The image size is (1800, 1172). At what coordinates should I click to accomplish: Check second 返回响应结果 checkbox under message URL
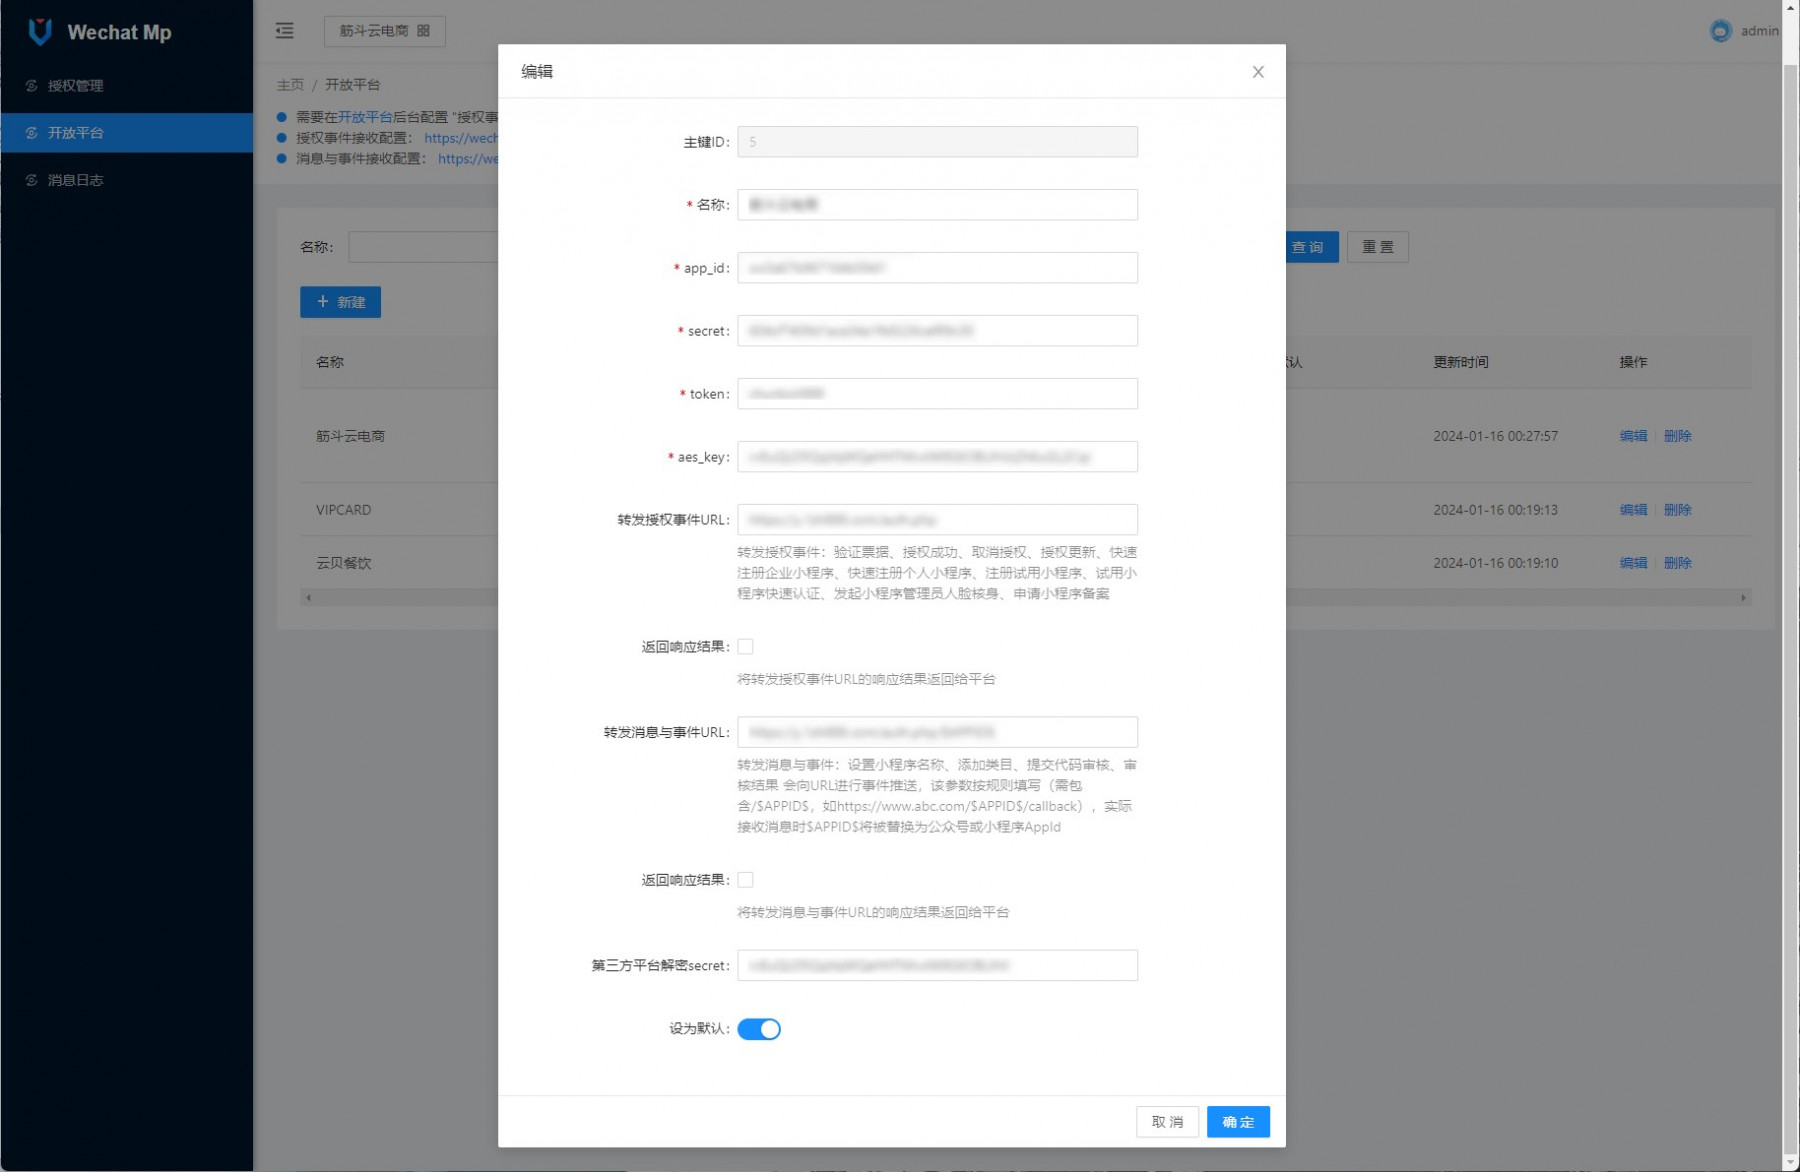[746, 880]
